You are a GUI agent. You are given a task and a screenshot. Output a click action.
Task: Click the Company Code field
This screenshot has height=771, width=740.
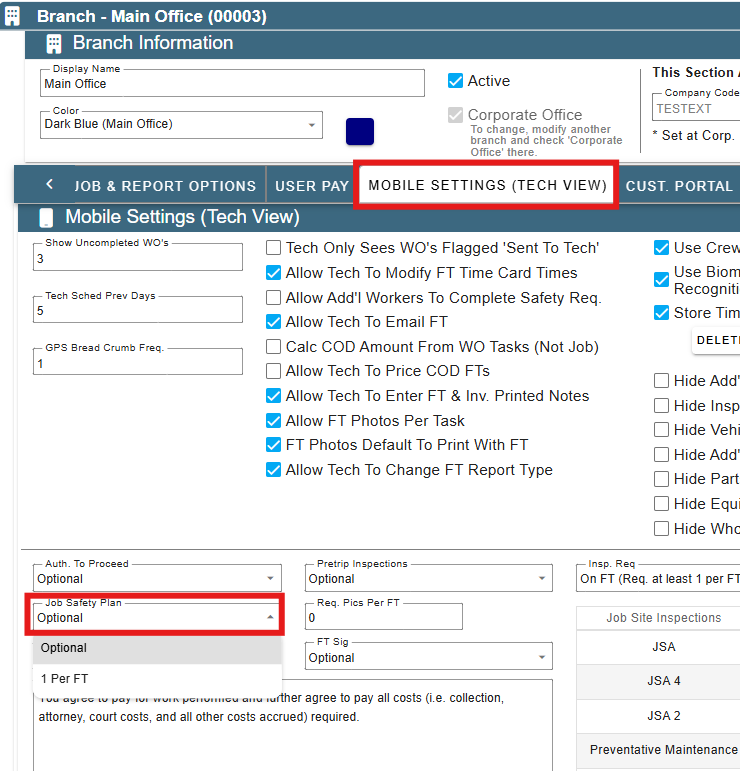(x=696, y=108)
